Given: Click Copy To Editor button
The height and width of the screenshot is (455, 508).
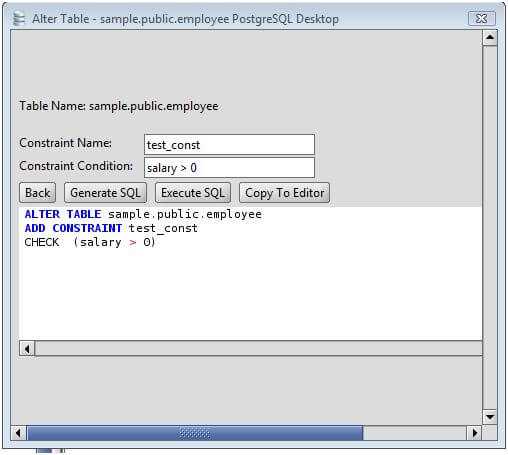Looking at the screenshot, I should [284, 193].
